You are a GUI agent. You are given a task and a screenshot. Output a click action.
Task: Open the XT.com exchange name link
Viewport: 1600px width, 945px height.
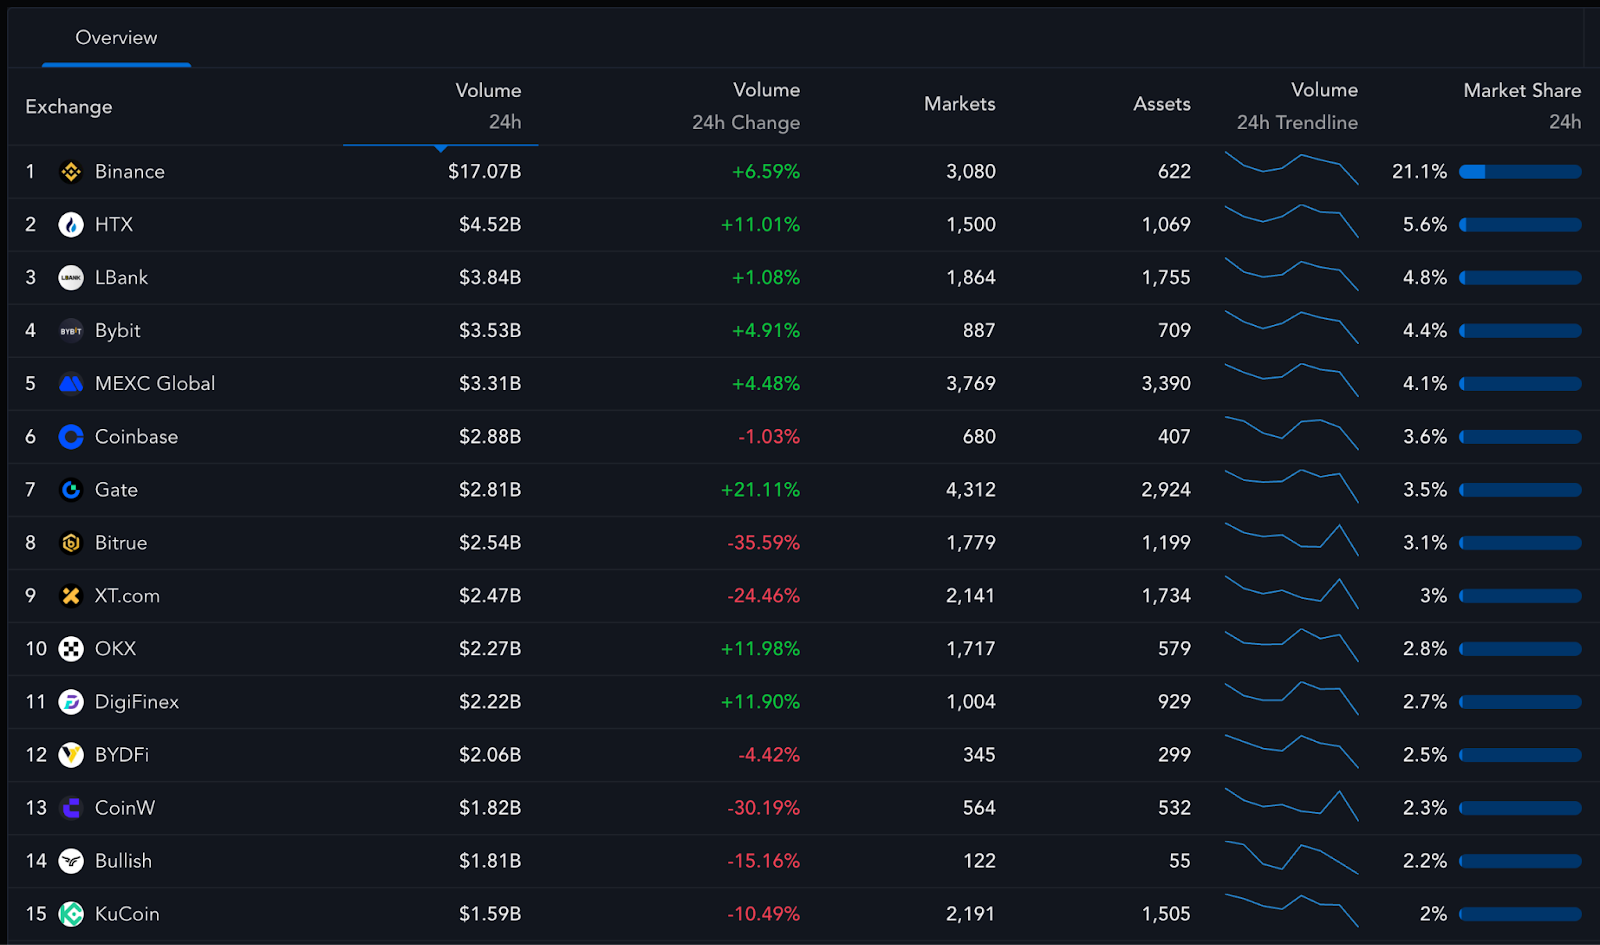click(x=127, y=595)
